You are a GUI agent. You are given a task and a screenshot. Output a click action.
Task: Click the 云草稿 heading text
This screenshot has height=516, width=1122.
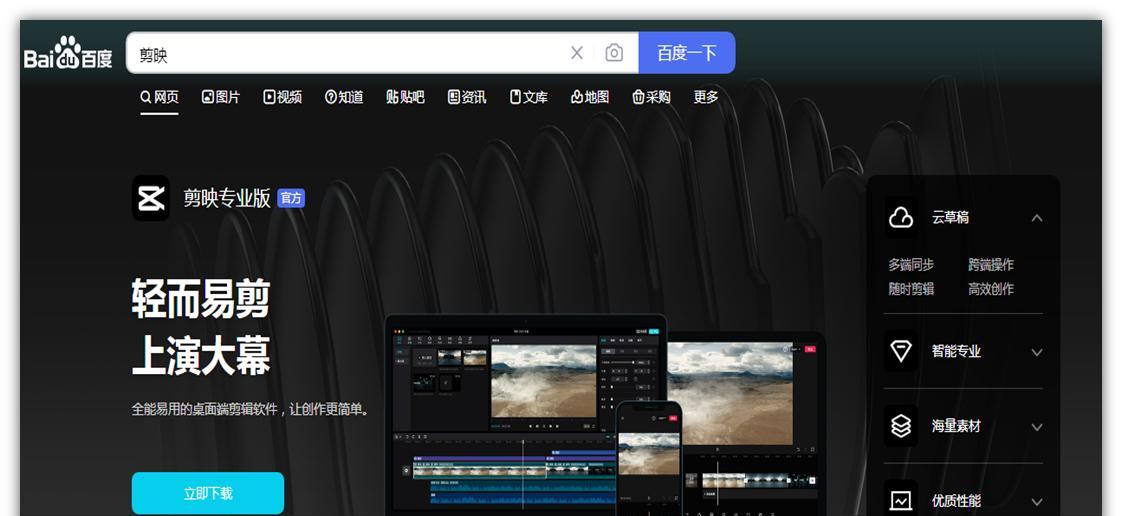pos(950,218)
